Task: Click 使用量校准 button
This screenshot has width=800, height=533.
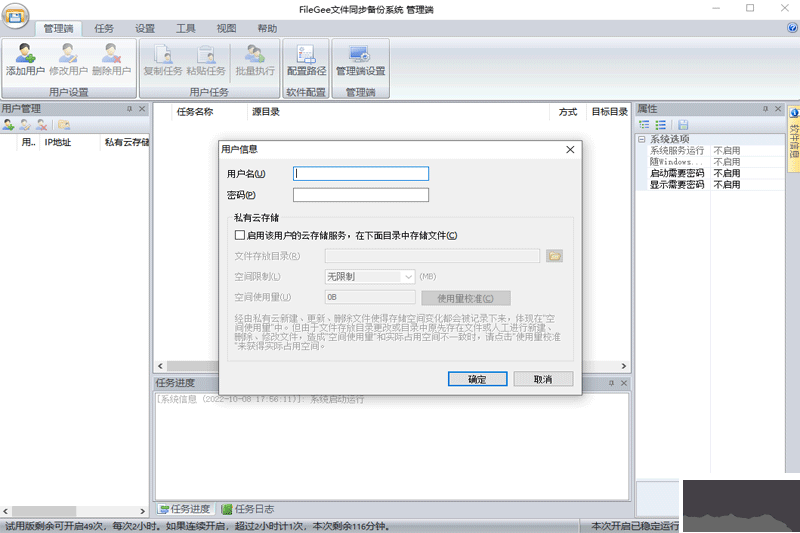Action: [x=465, y=298]
